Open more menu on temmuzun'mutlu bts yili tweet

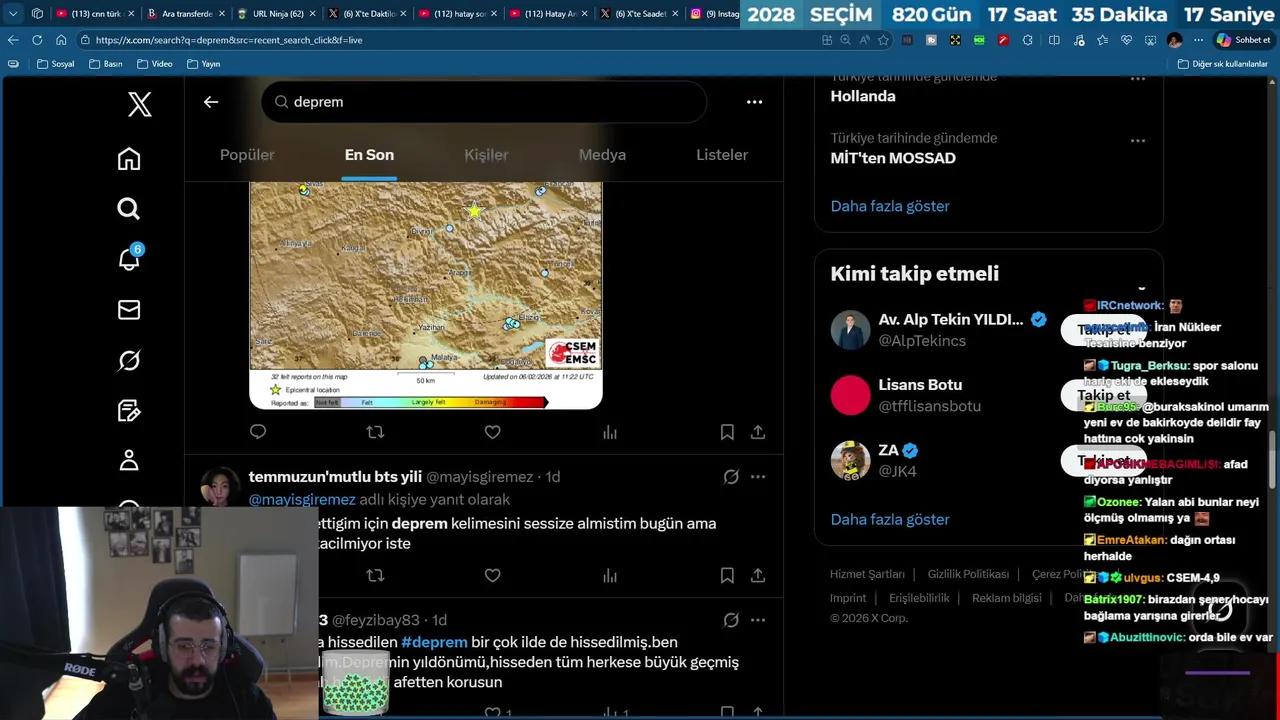(x=758, y=477)
